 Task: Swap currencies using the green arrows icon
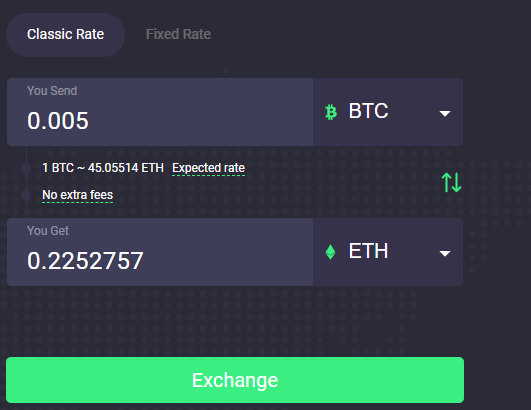coord(451,182)
